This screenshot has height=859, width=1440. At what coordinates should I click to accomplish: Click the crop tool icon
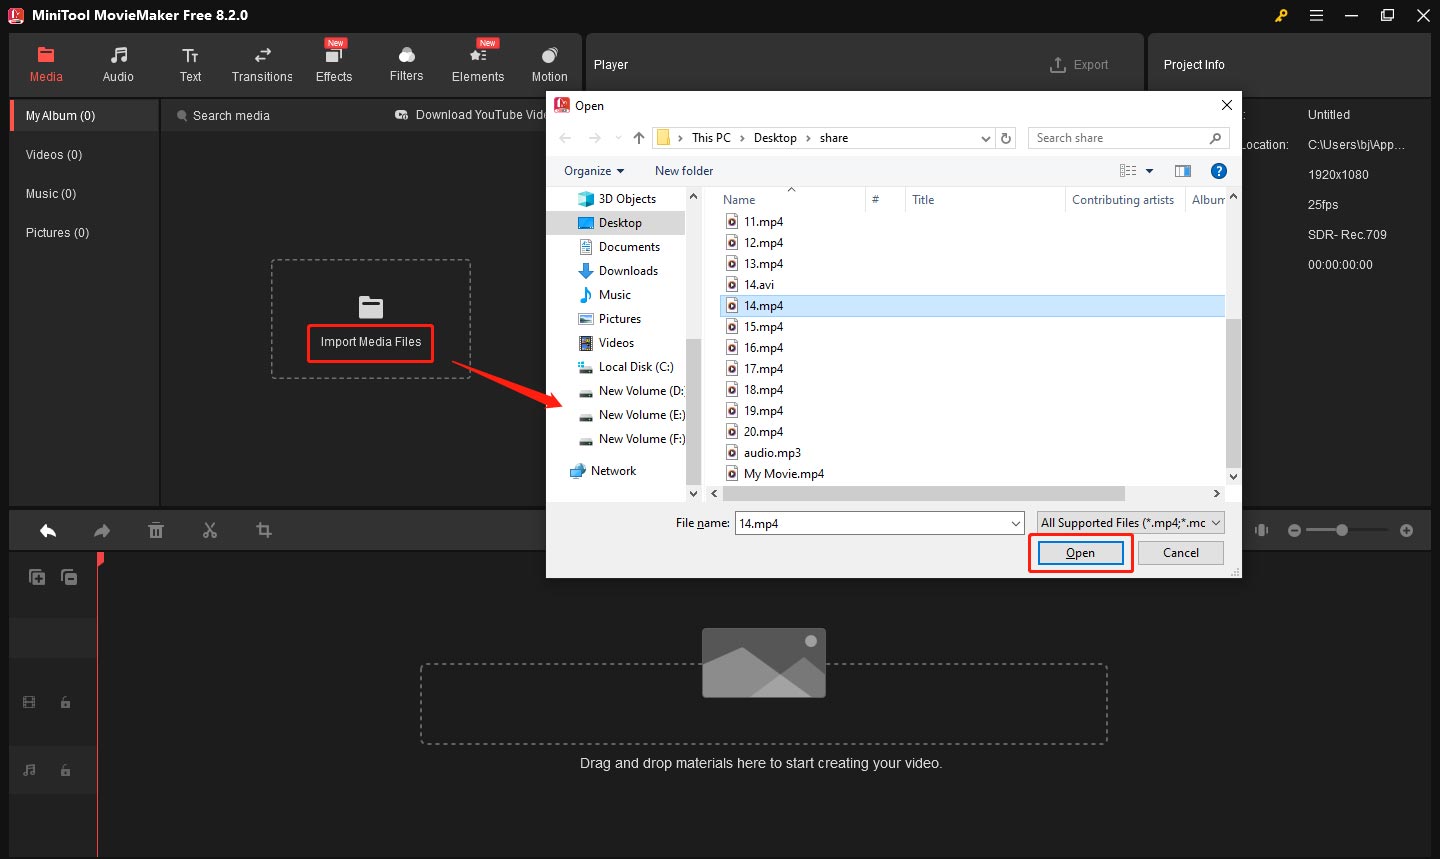pyautogui.click(x=264, y=531)
